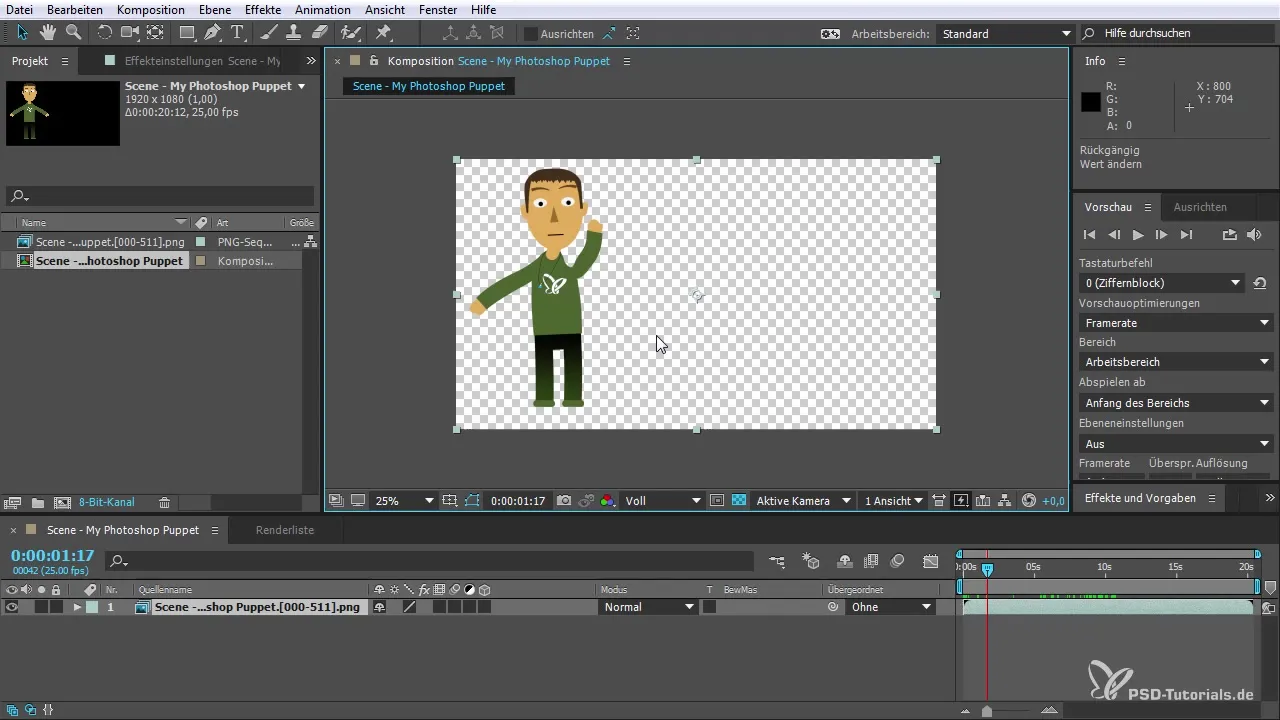Click the current time 0:00:01:17 in viewer
Screen dimensions: 1280x720
[x=517, y=501]
